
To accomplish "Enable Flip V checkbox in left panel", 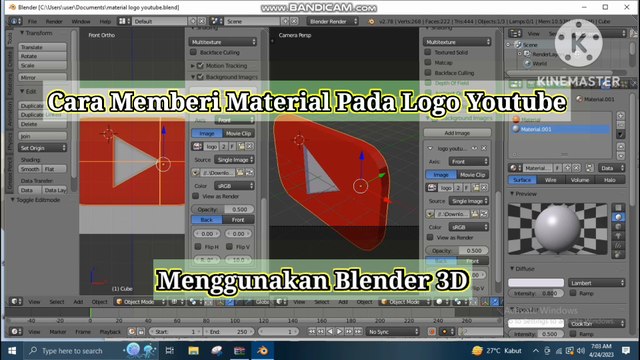I will click(229, 247).
